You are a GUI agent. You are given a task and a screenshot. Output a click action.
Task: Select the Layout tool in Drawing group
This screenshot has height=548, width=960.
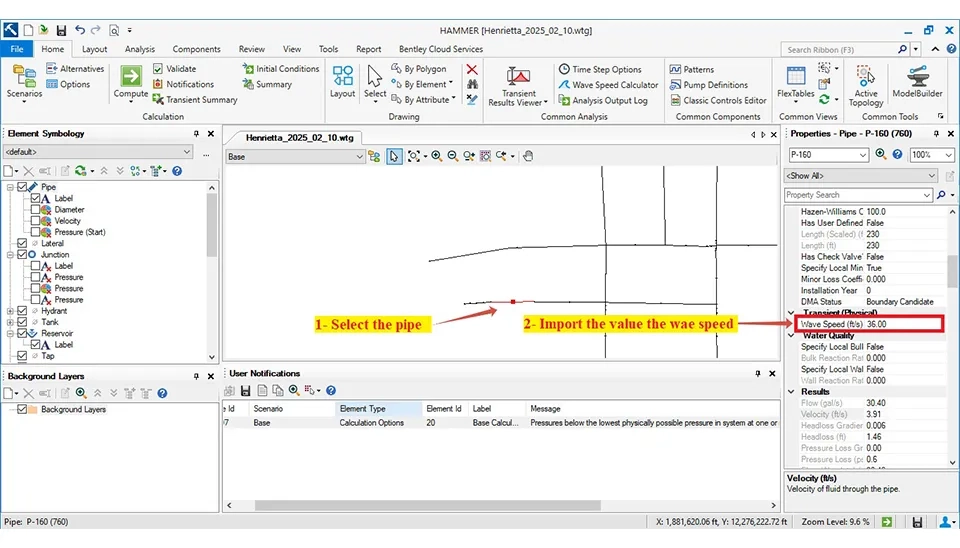pos(343,80)
